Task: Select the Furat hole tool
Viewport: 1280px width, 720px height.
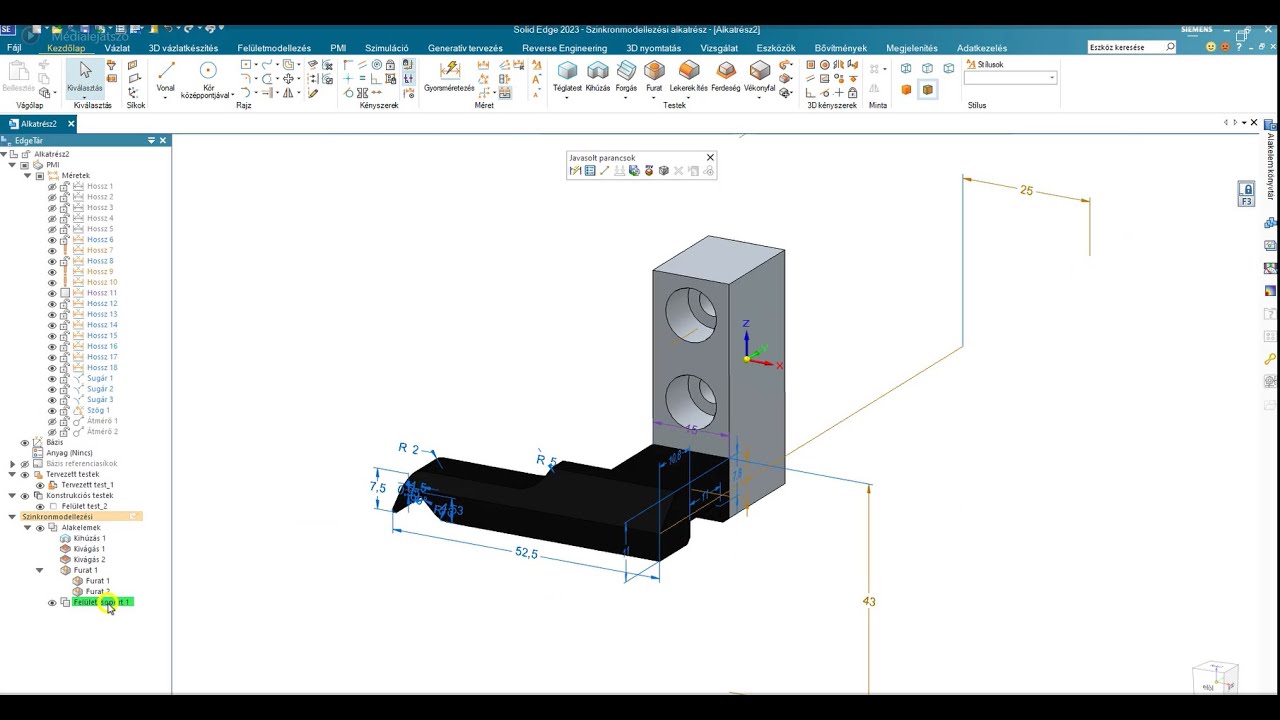Action: point(654,76)
